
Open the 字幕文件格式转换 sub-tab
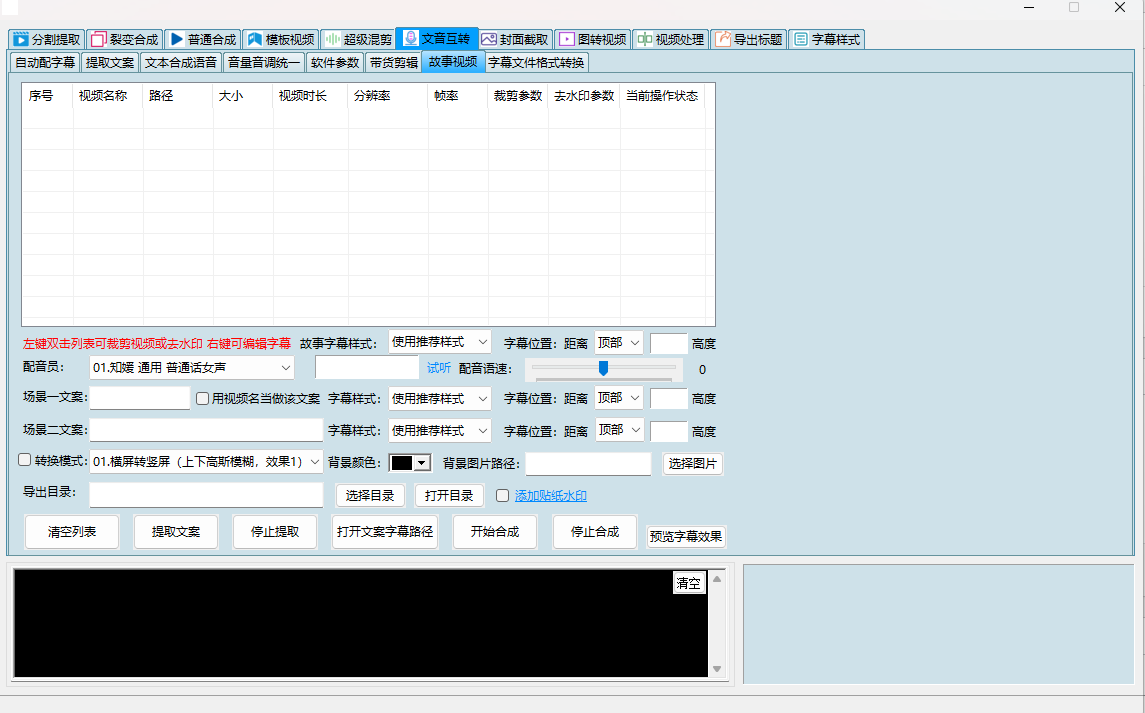(x=536, y=63)
